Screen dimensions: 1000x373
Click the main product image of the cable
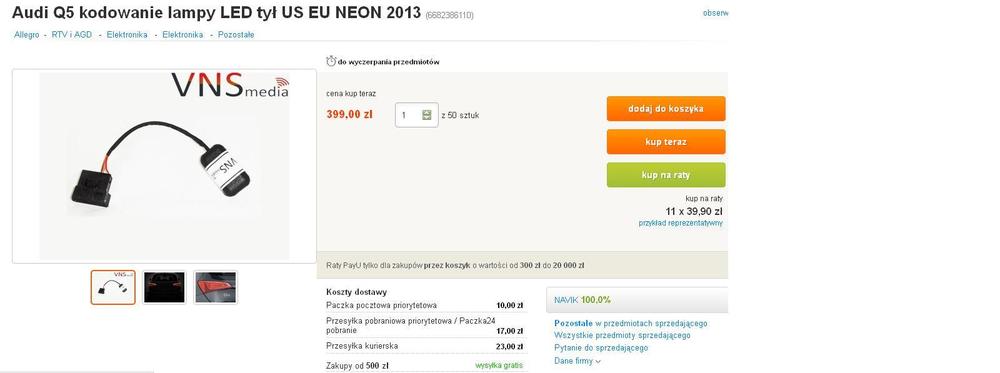[165, 166]
